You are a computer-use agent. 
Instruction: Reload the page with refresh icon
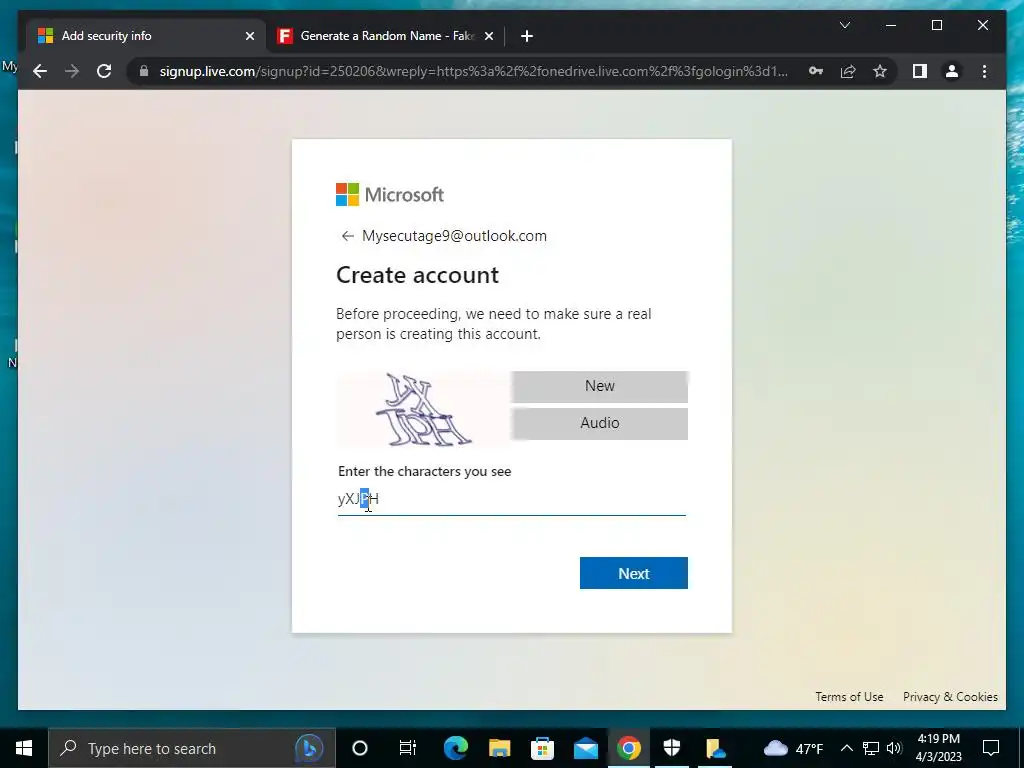104,71
